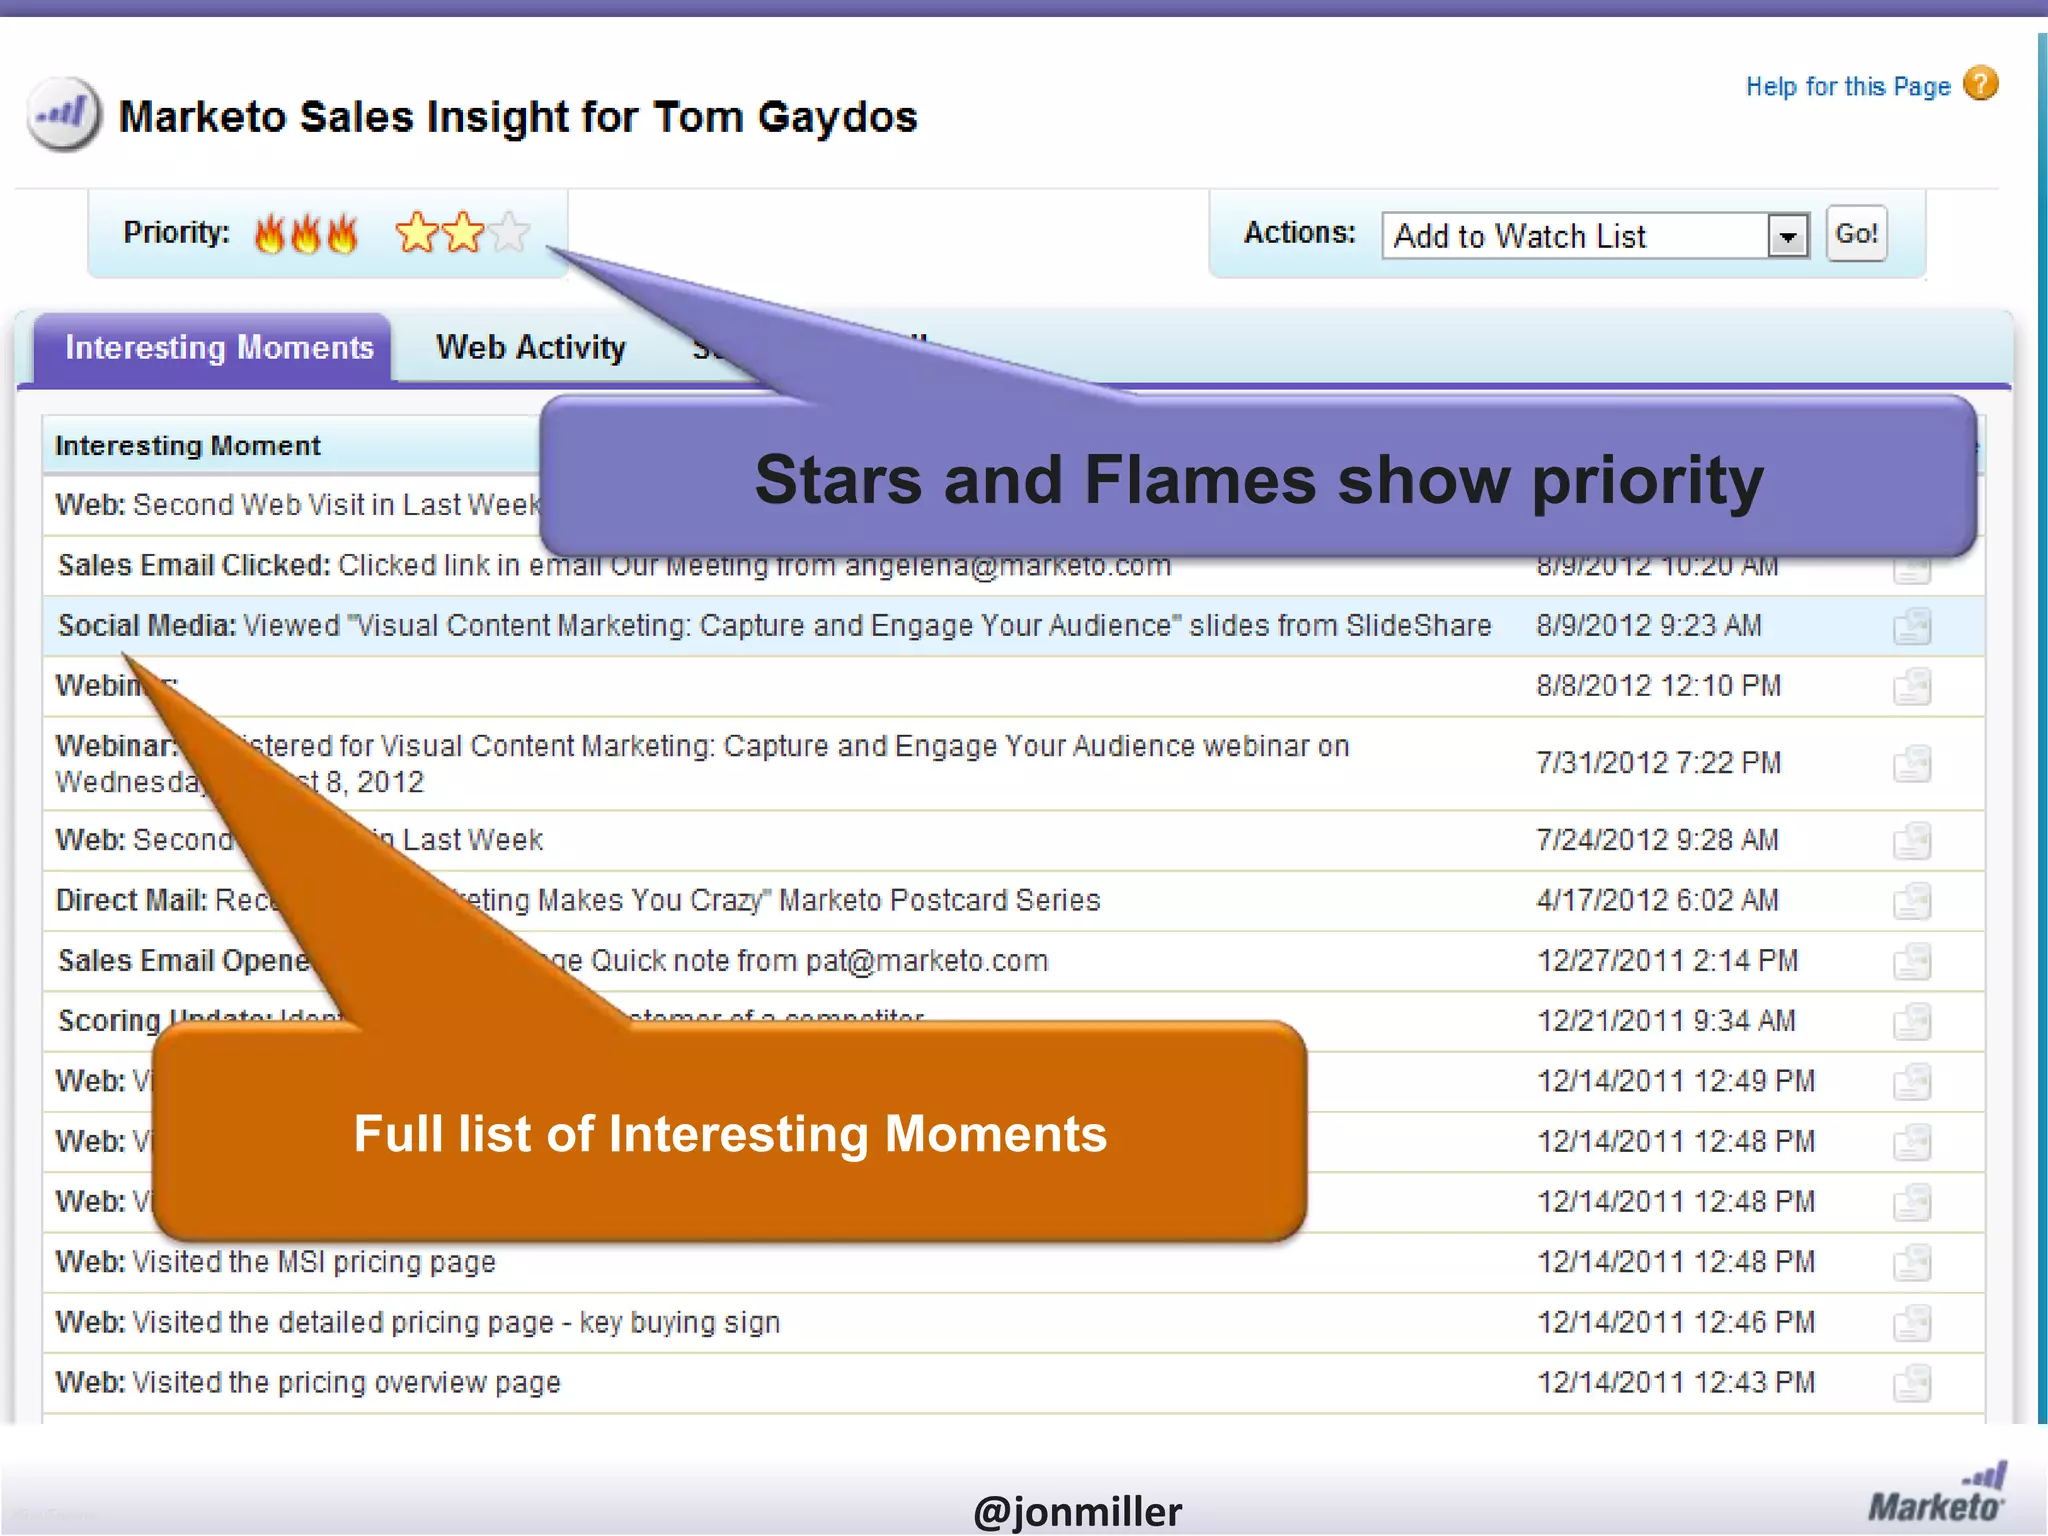Click note icon for Direct Mail postcard row
This screenshot has width=2048, height=1536.
[x=1912, y=901]
